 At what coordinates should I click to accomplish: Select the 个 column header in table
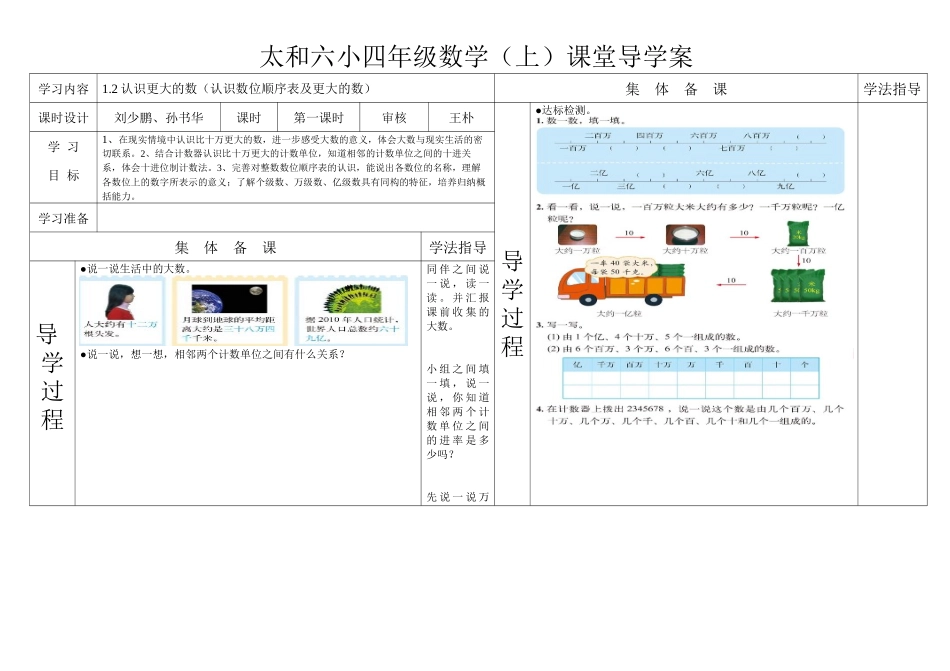tap(805, 365)
